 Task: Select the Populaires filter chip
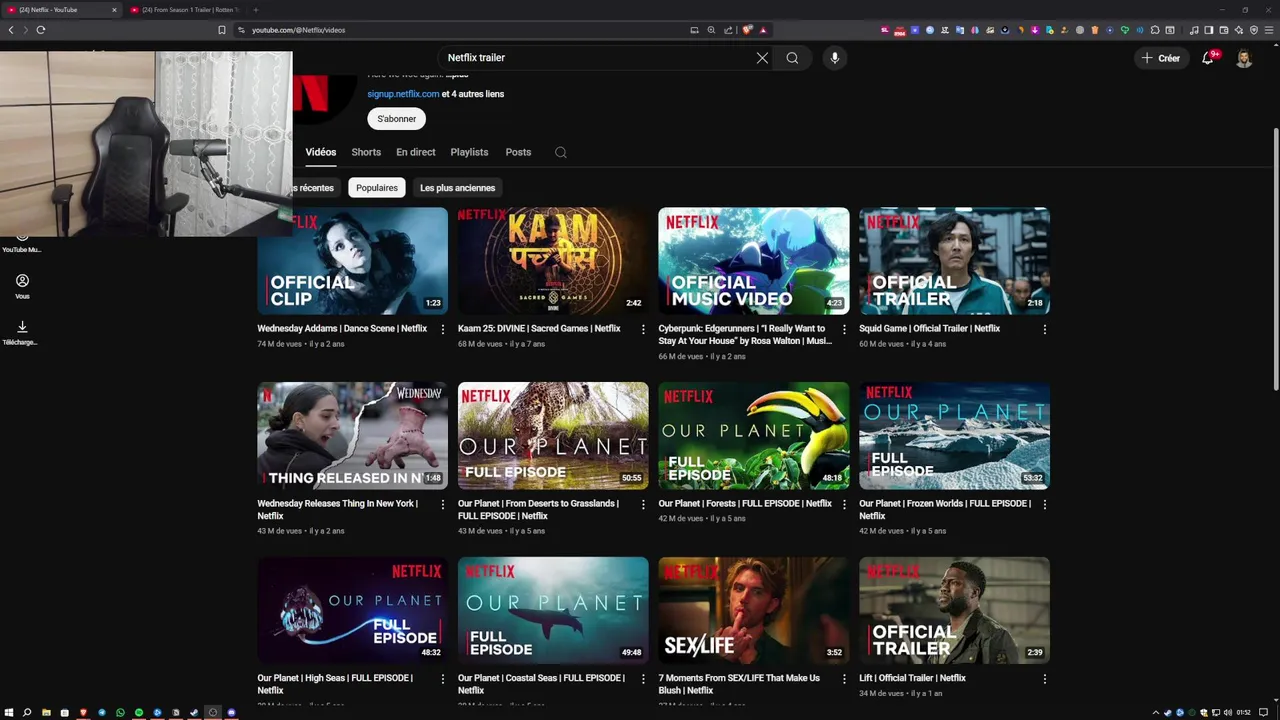pos(377,188)
